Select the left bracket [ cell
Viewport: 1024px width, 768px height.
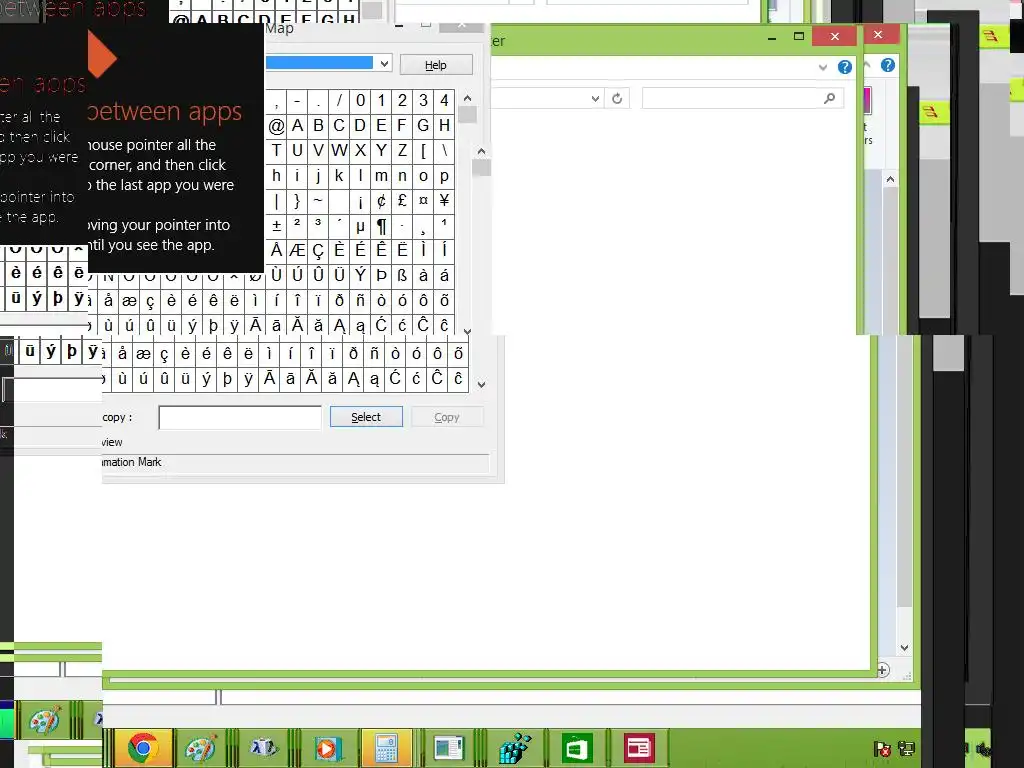click(423, 150)
